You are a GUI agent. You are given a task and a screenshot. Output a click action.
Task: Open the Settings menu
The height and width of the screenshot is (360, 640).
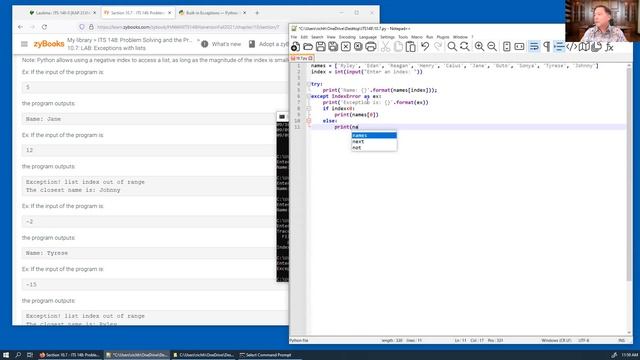pyautogui.click(x=387, y=37)
